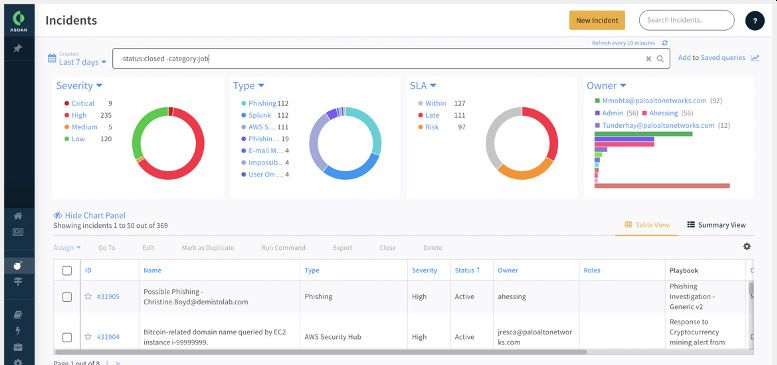The image size is (777, 365).
Task: Open table settings gear icon above the table
Action: click(x=747, y=247)
